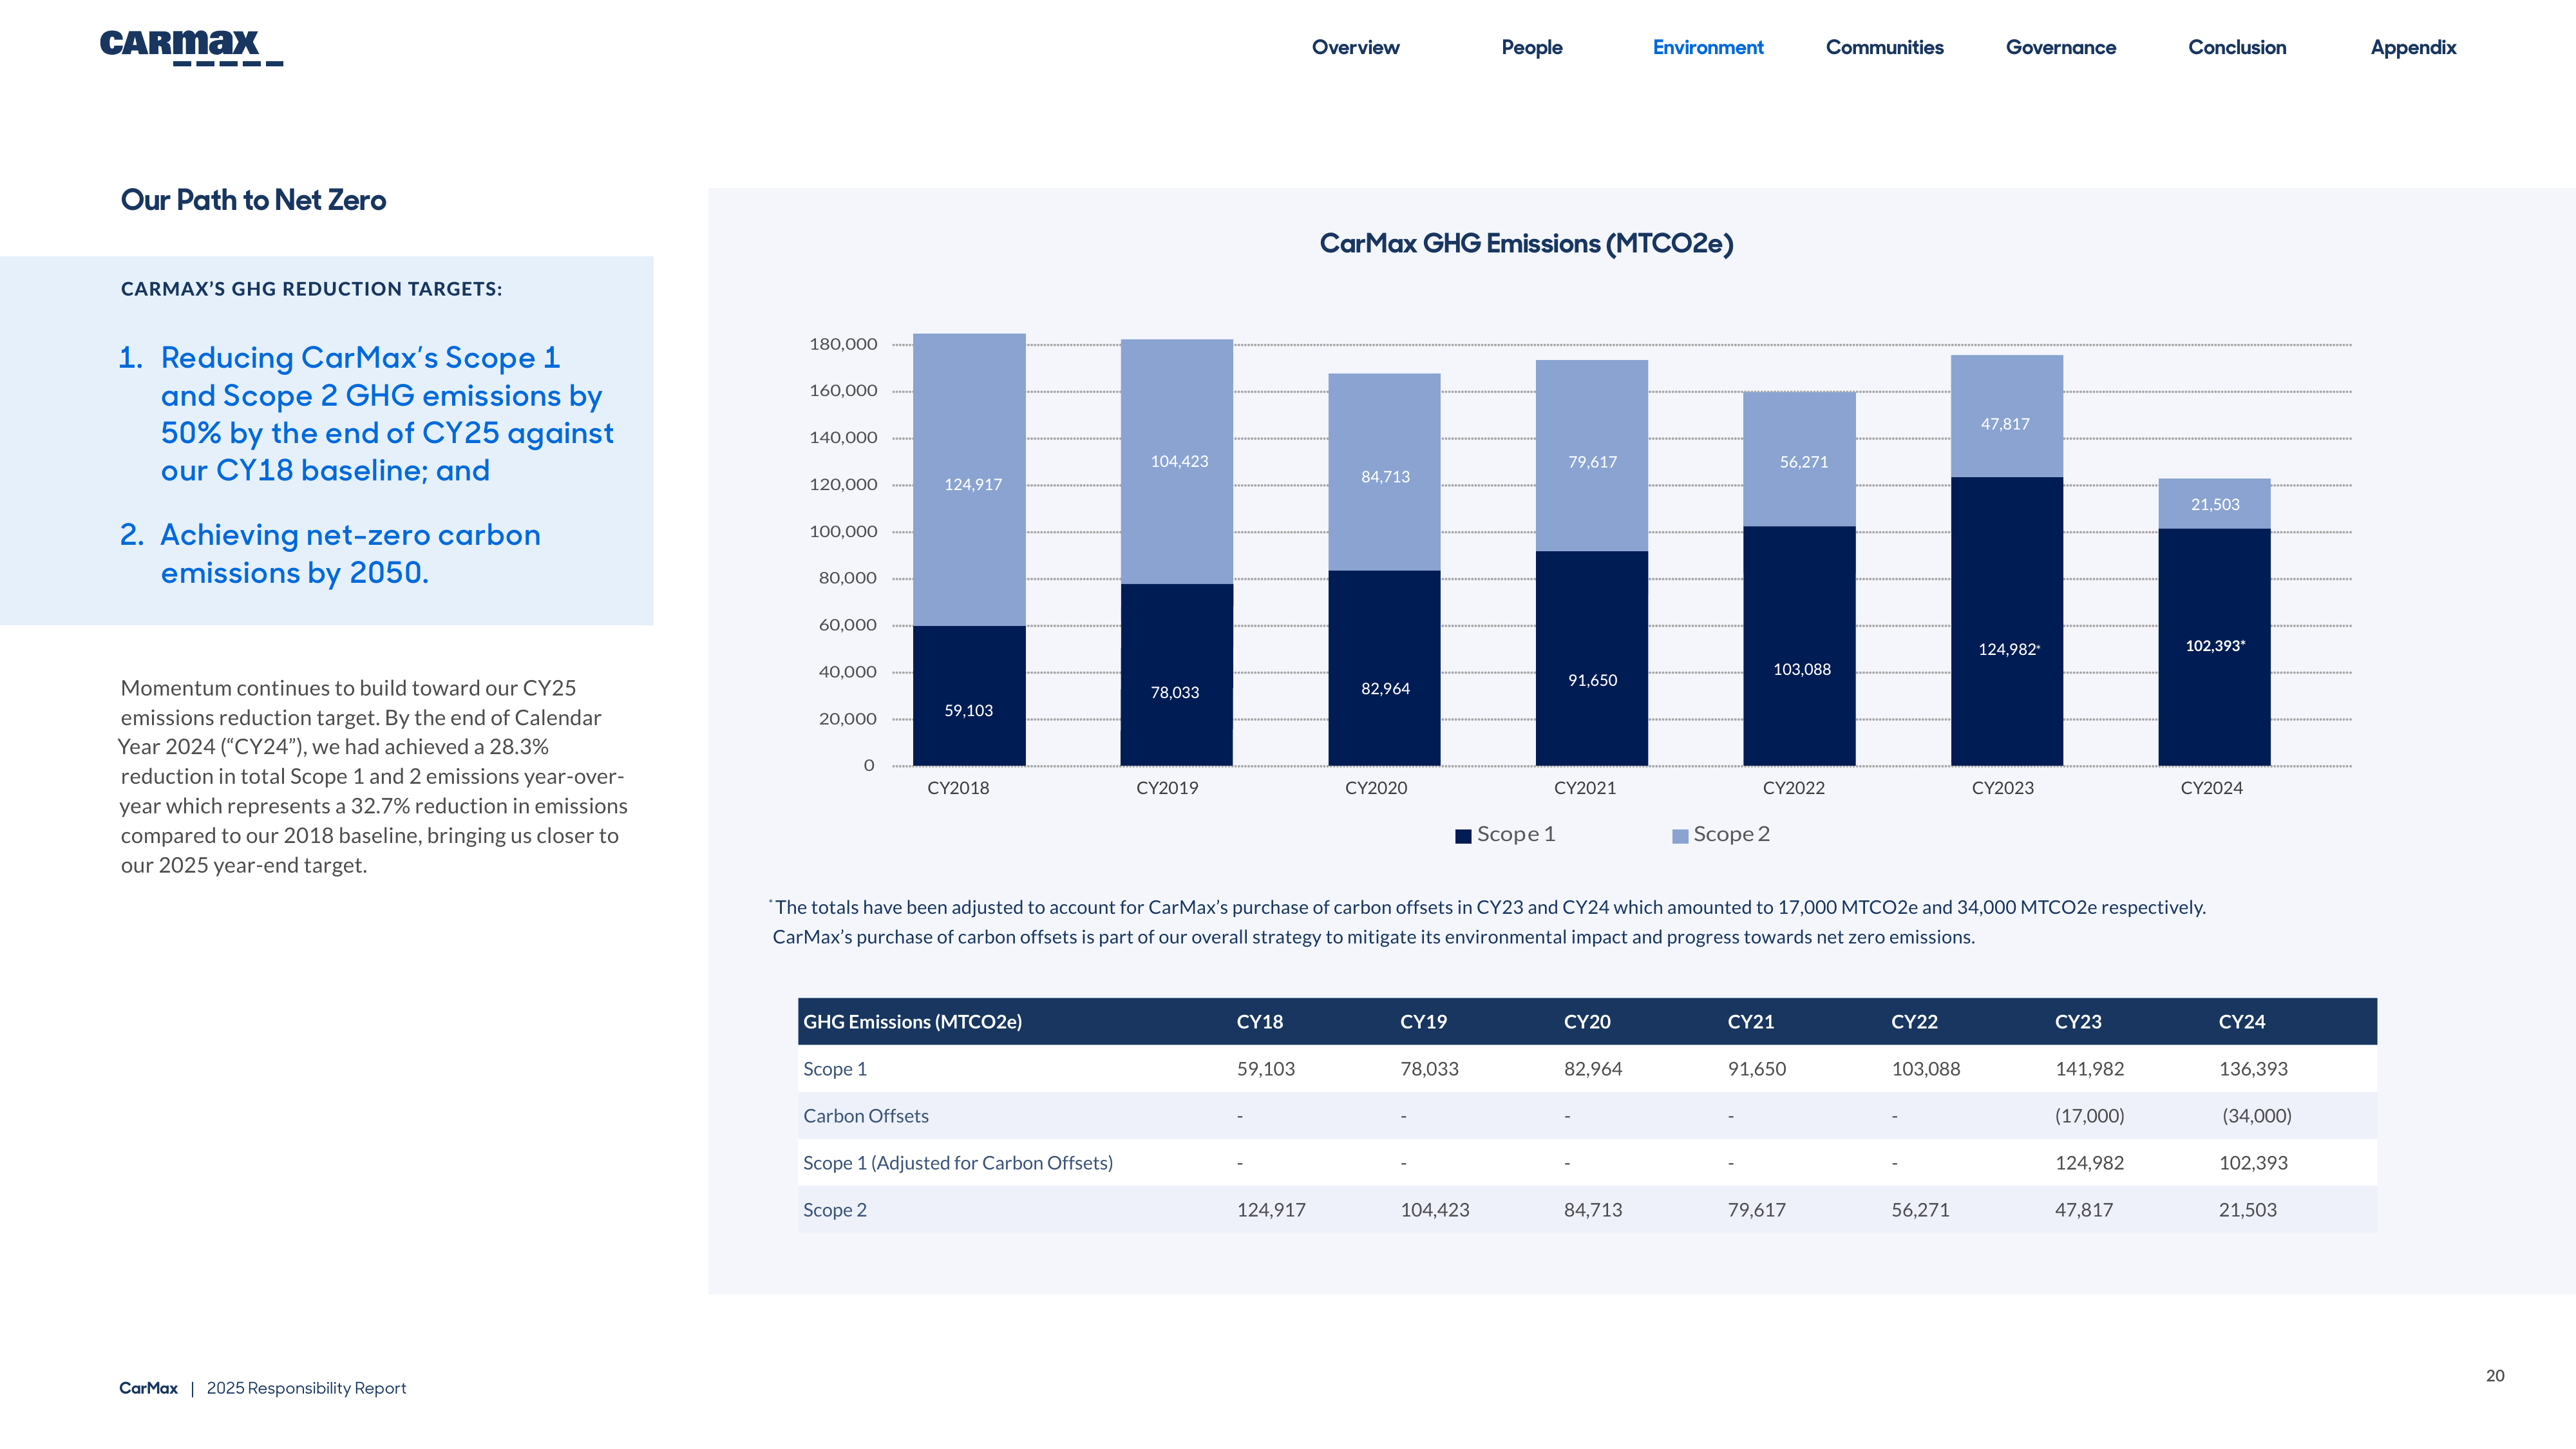Click the carbon offsets footnote text

(x=1487, y=922)
